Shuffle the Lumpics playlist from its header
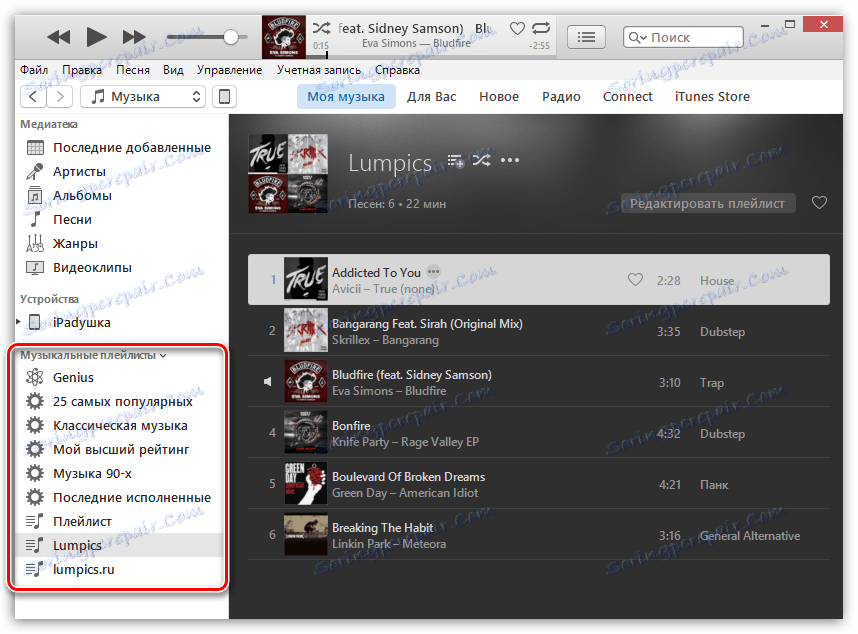 point(482,160)
